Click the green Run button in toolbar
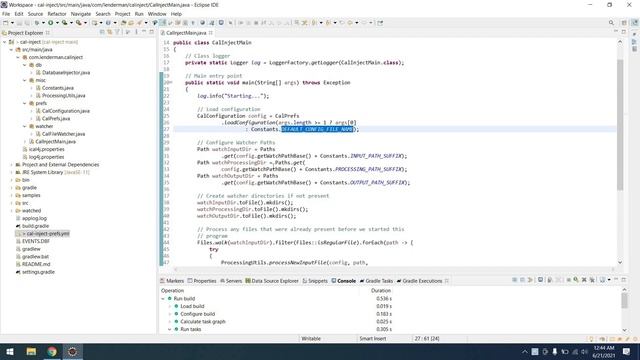This screenshot has height=360, width=640. click(51, 23)
